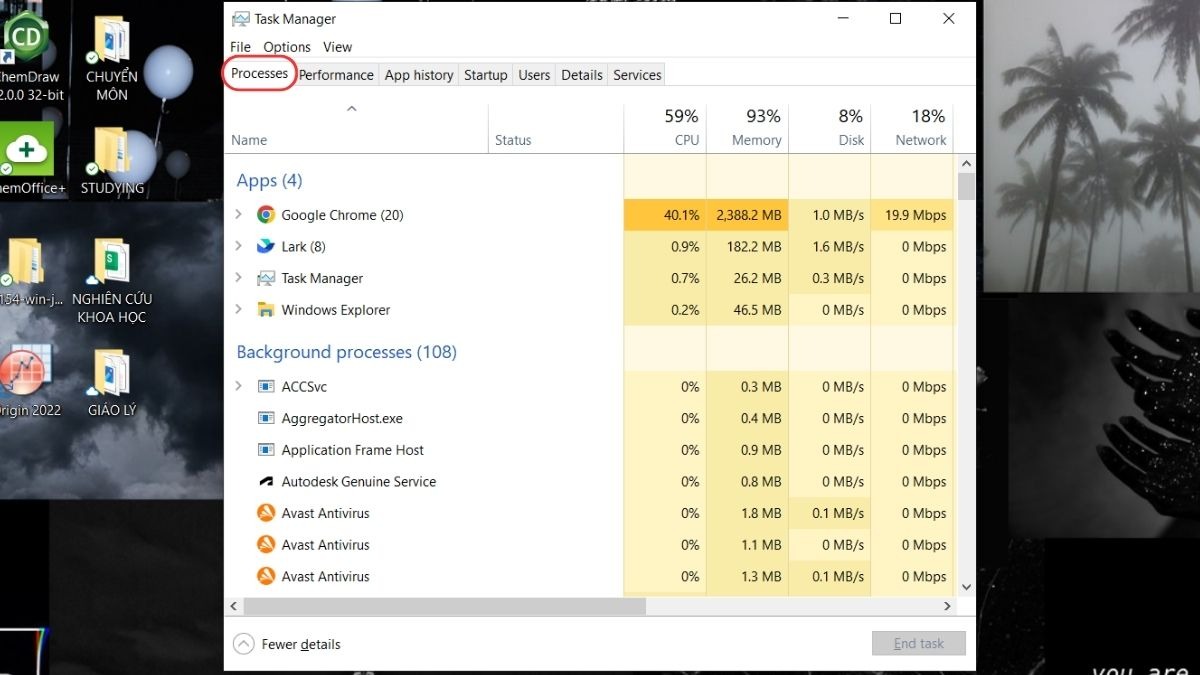The image size is (1200, 675).
Task: Switch to the Services tab
Action: (x=637, y=75)
